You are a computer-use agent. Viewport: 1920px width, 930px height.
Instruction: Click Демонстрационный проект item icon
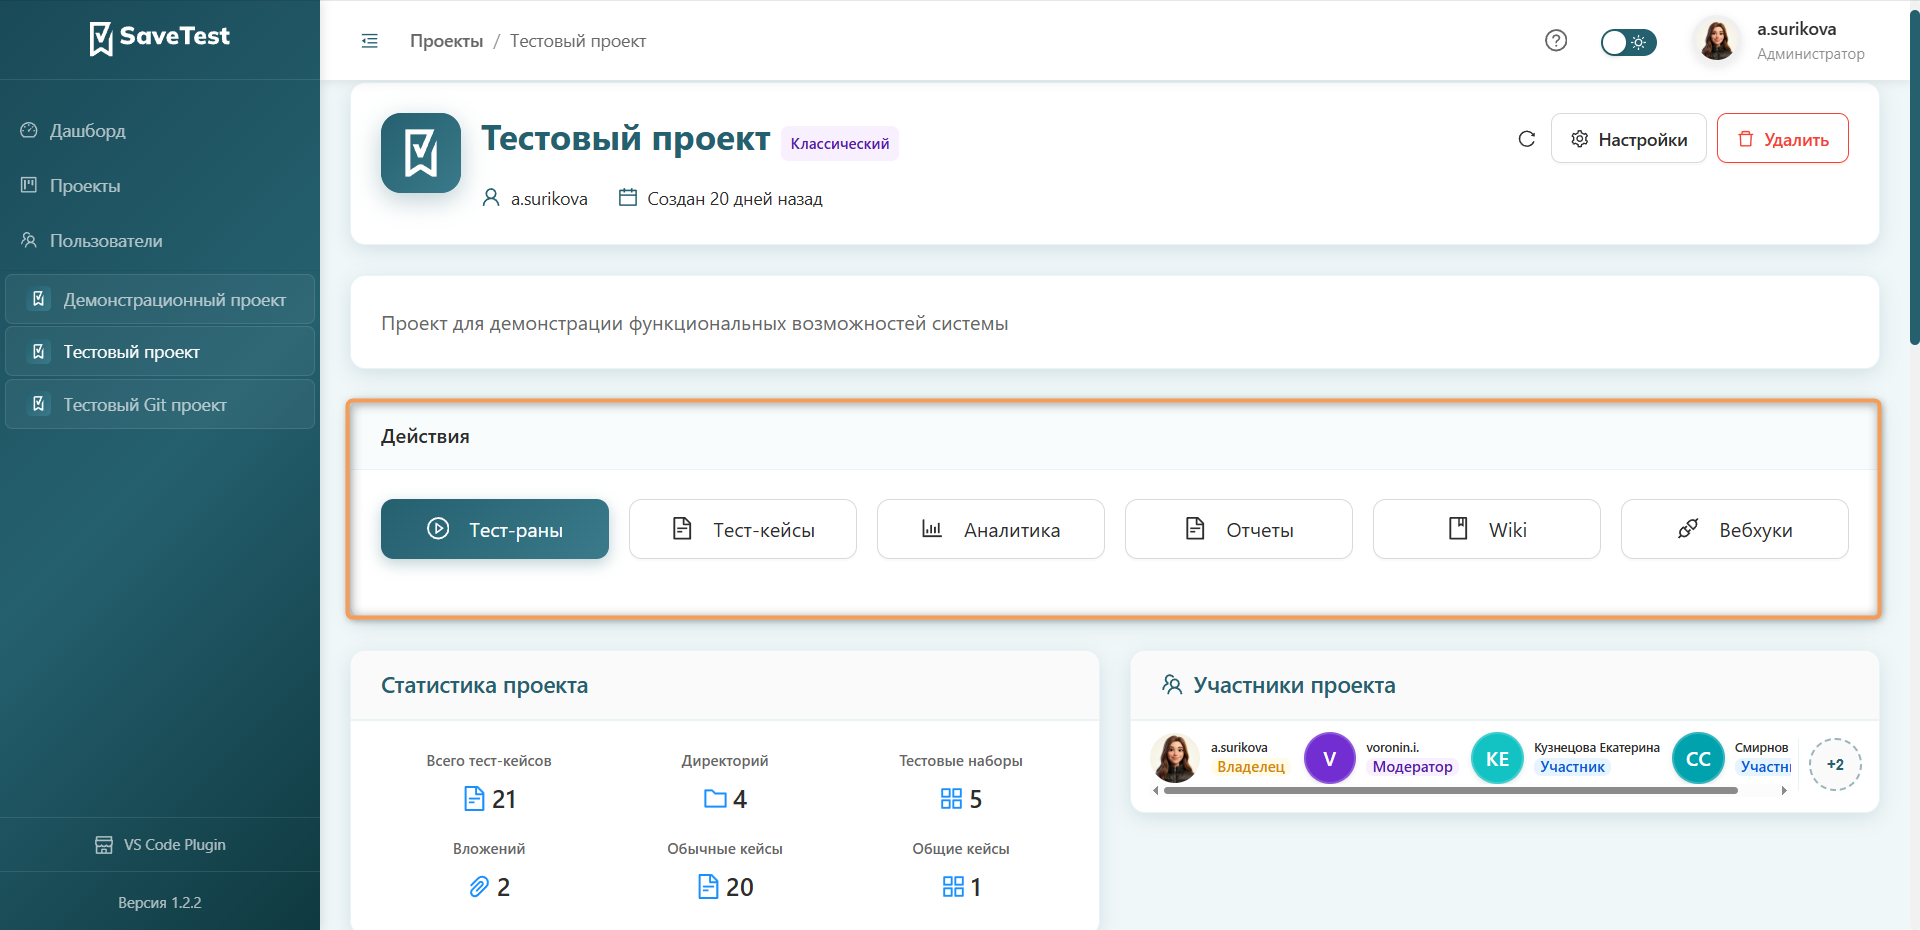pyautogui.click(x=38, y=299)
